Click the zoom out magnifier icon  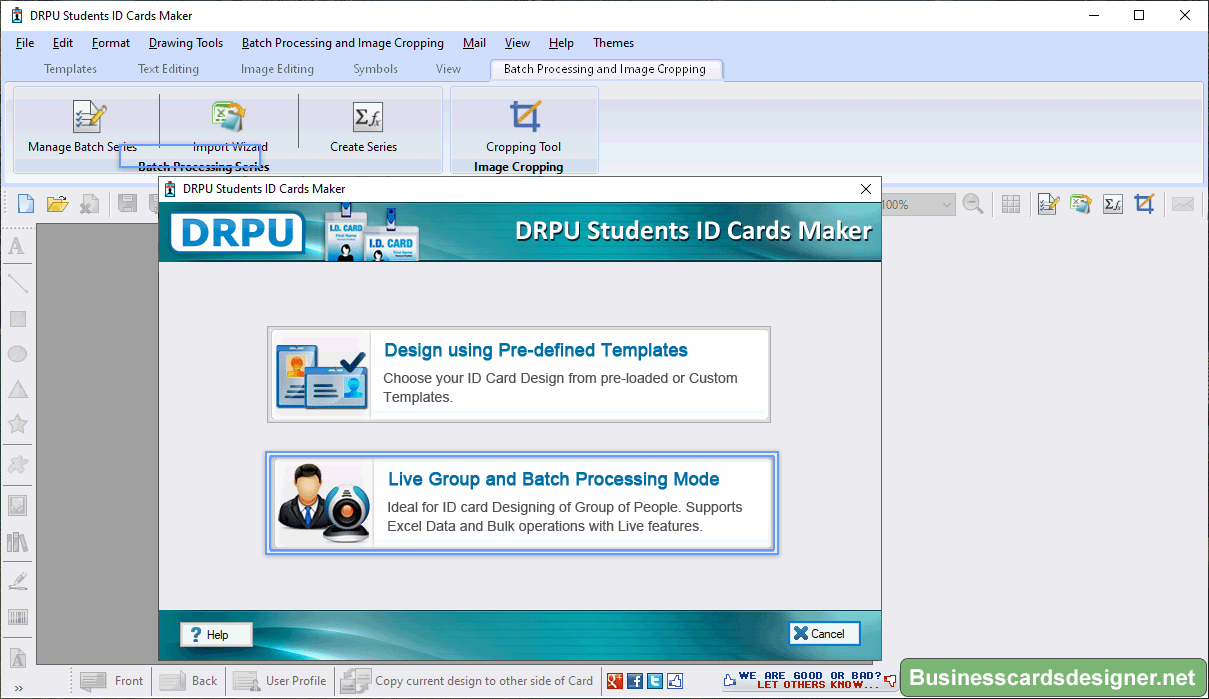point(973,204)
